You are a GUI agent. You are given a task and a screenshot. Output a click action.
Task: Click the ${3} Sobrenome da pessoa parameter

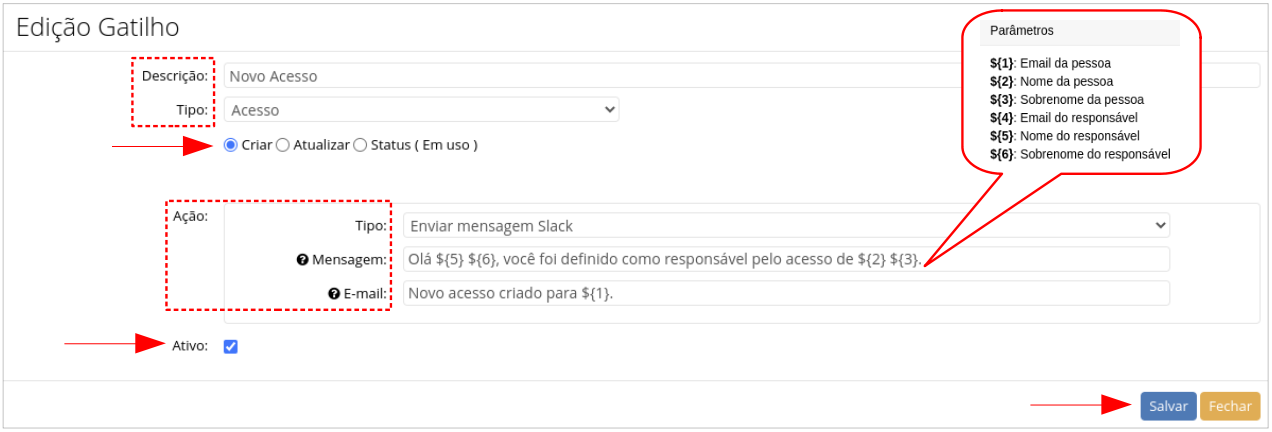click(x=1066, y=100)
